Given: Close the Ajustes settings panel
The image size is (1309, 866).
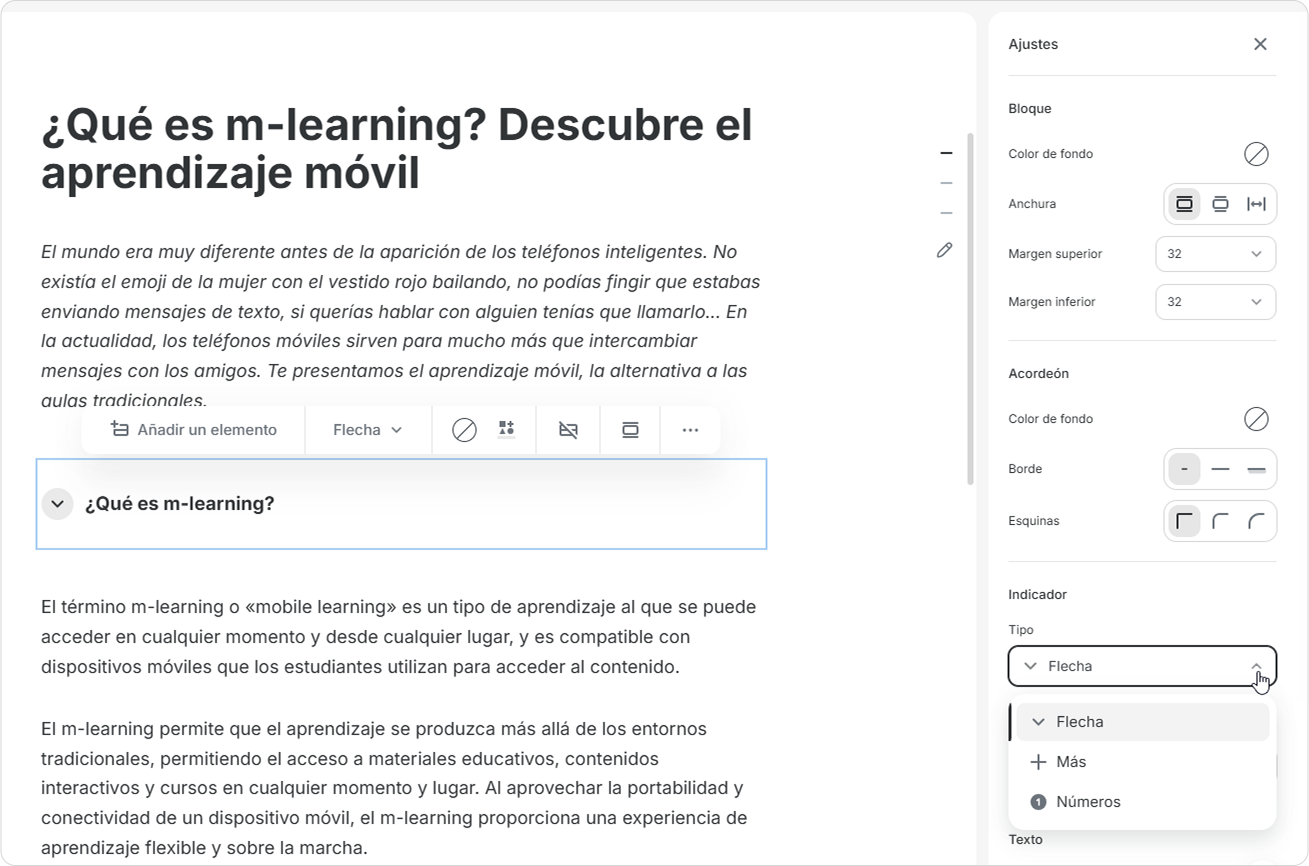Looking at the screenshot, I should coord(1260,44).
